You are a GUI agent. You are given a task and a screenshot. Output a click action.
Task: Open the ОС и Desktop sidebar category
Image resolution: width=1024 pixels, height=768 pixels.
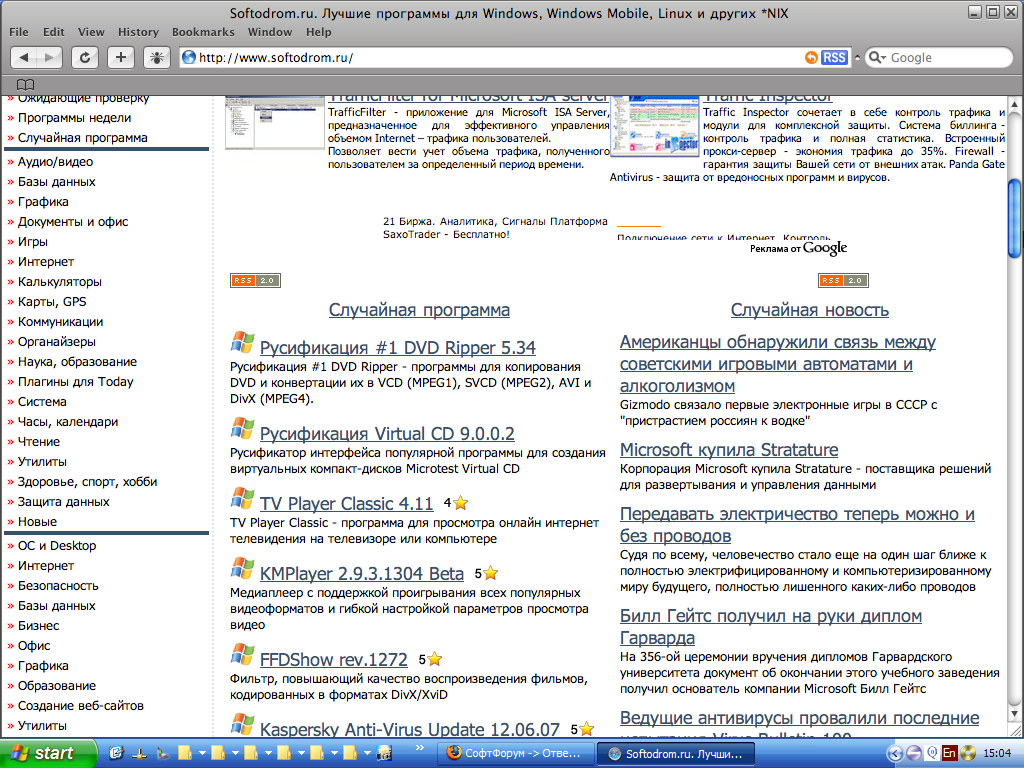point(57,545)
